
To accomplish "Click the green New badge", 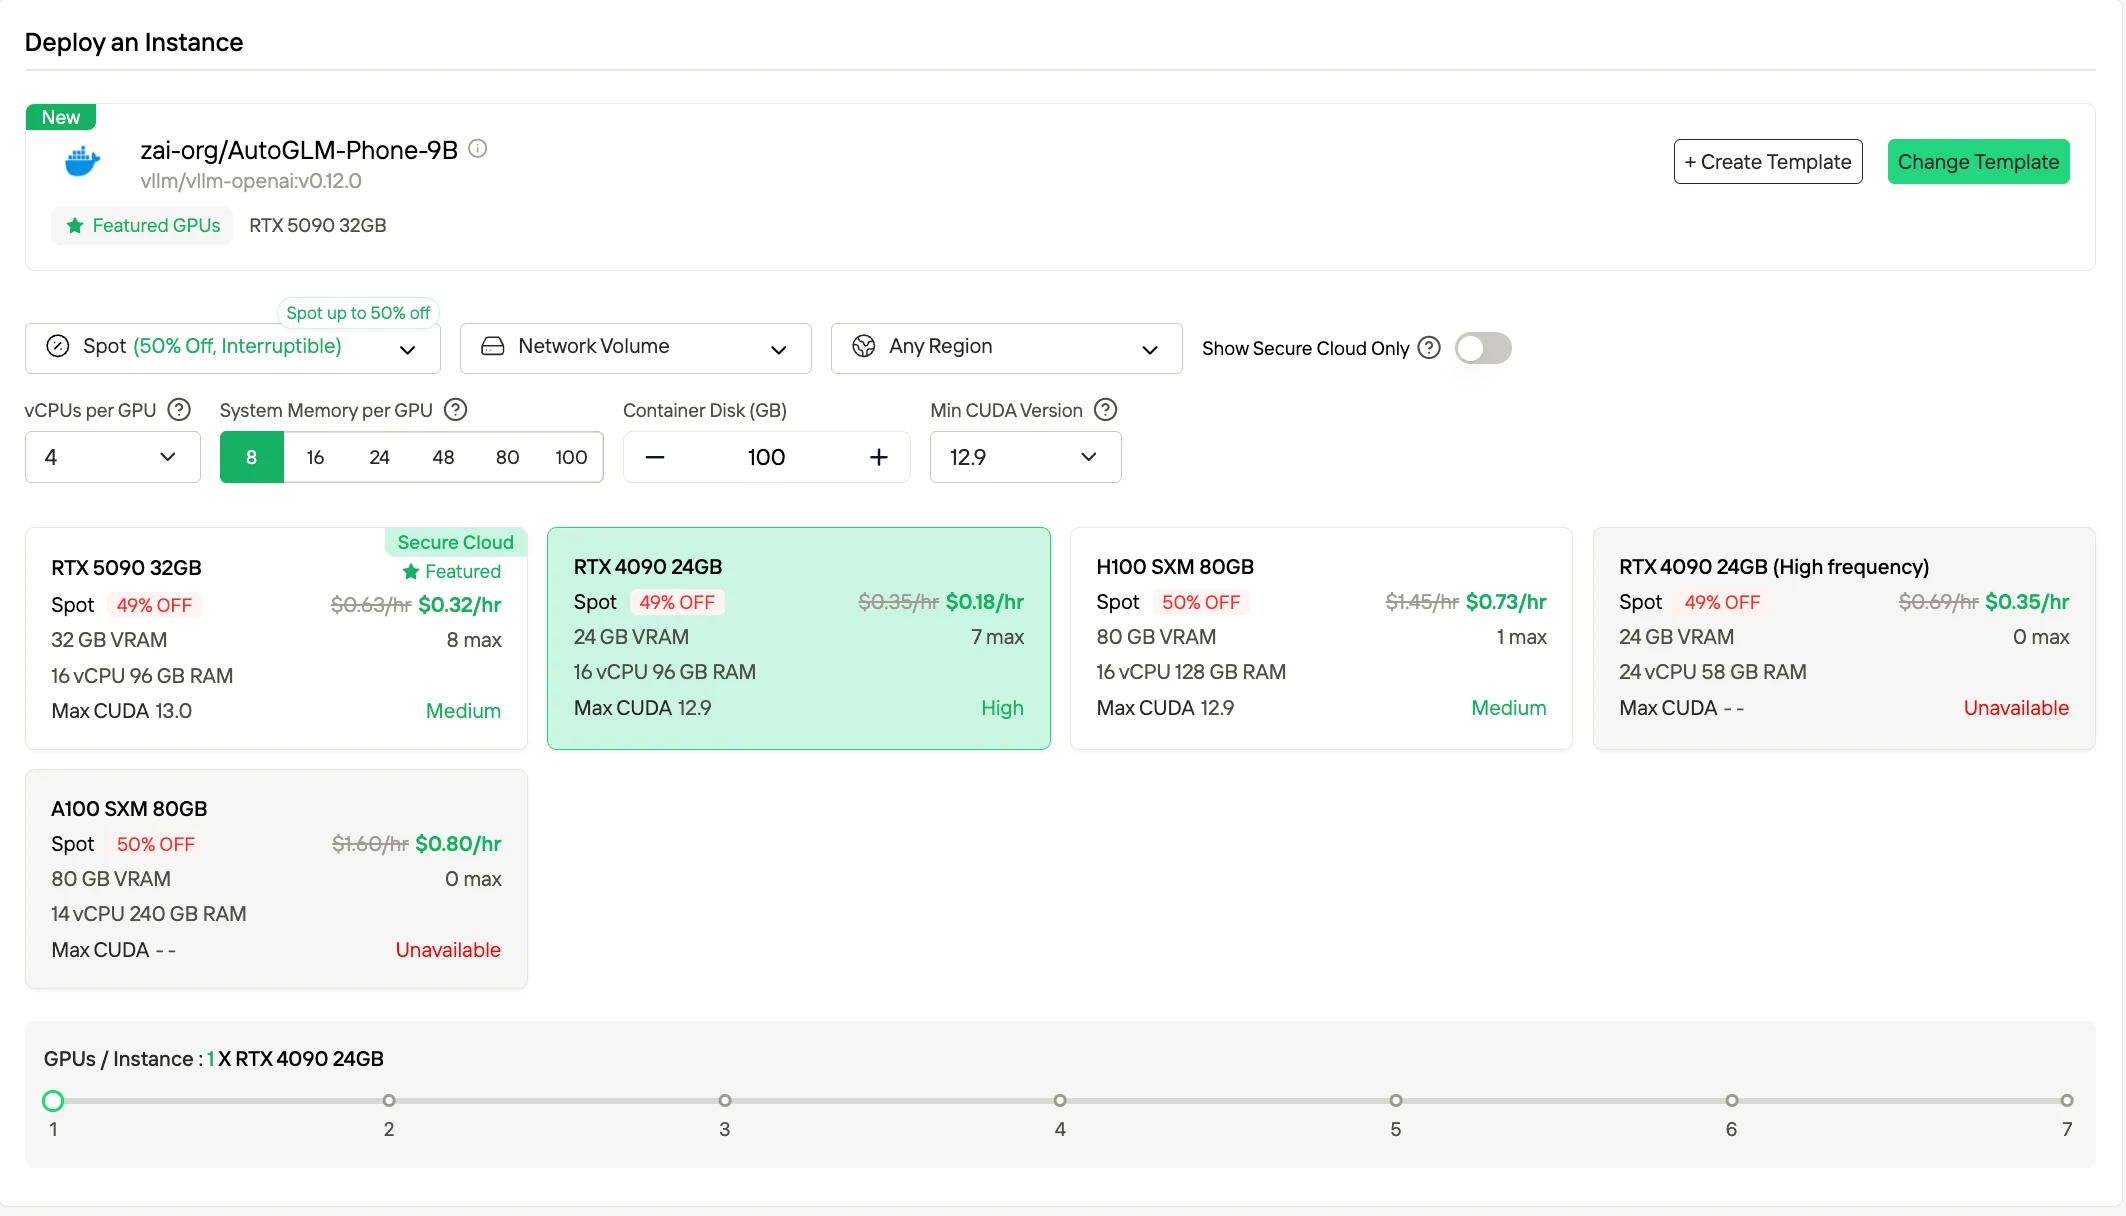I will tap(61, 117).
